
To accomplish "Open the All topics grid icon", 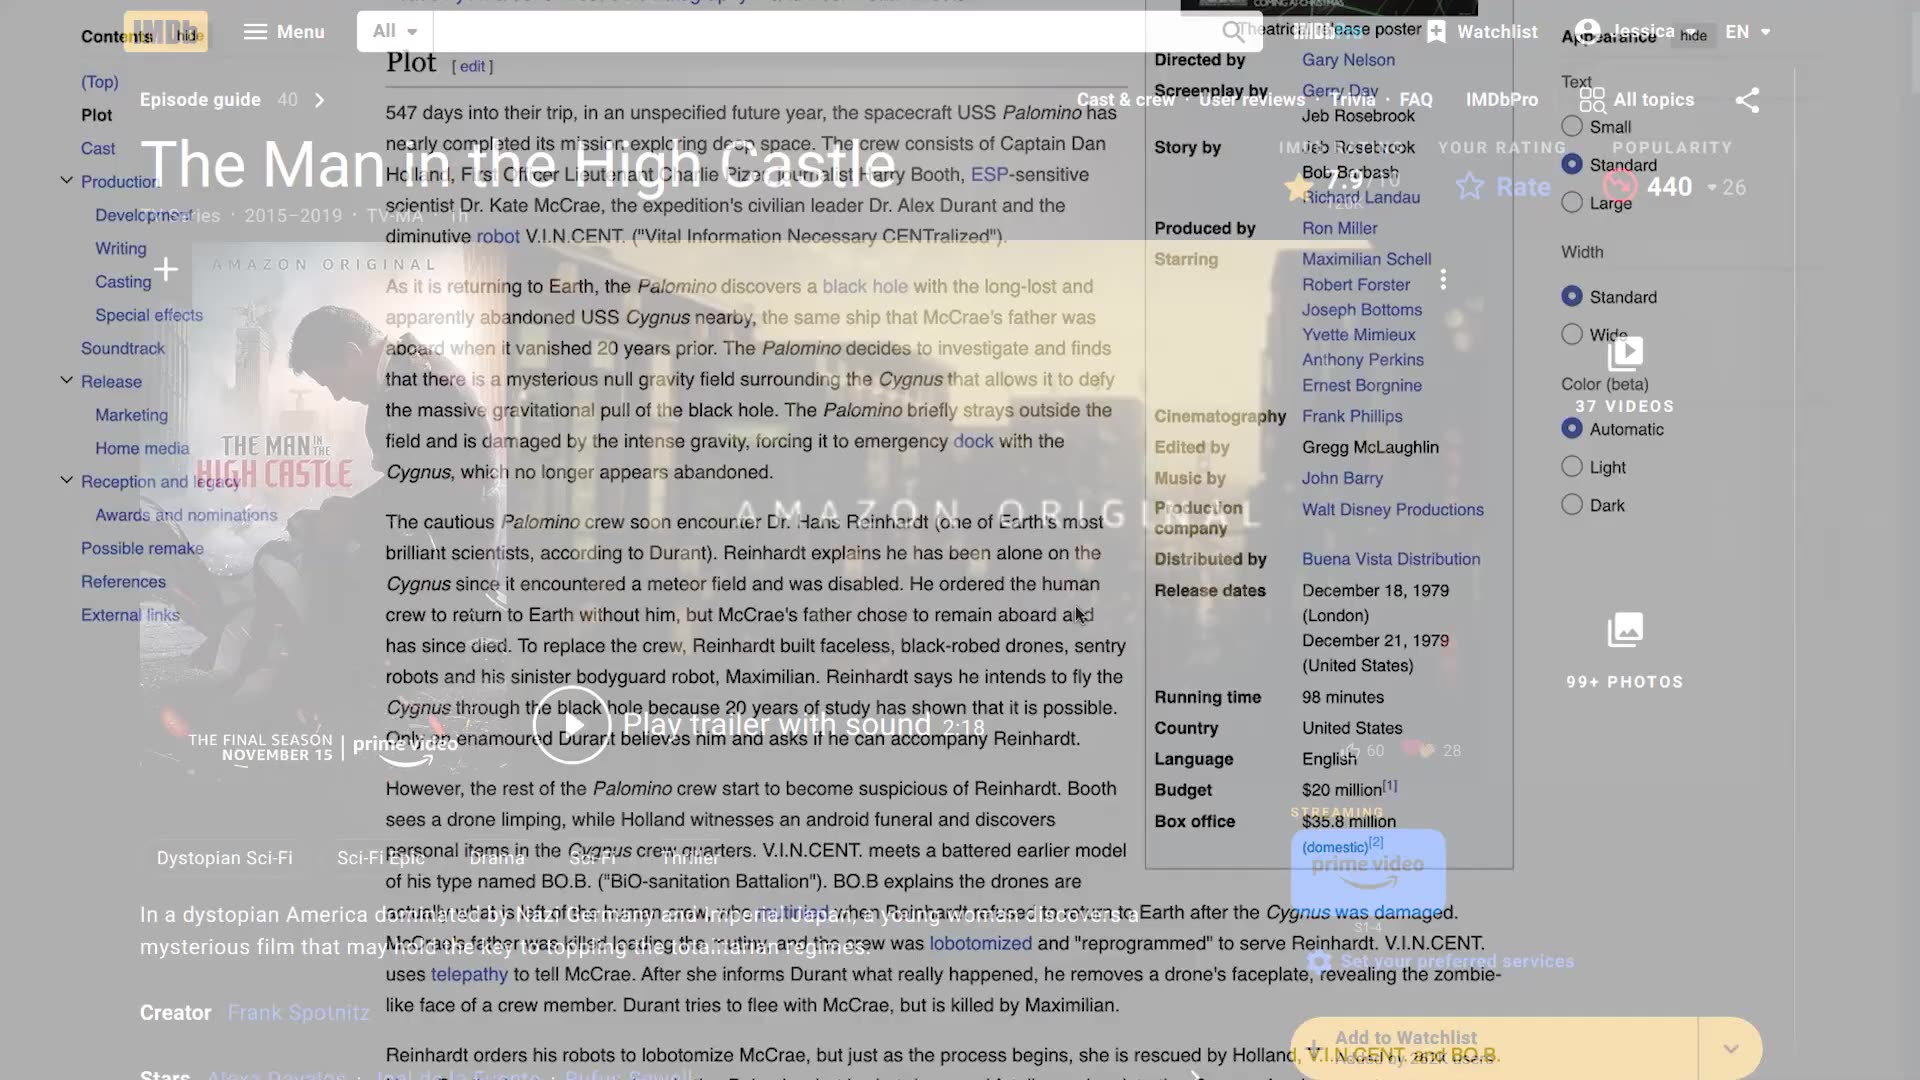I will coord(1592,100).
